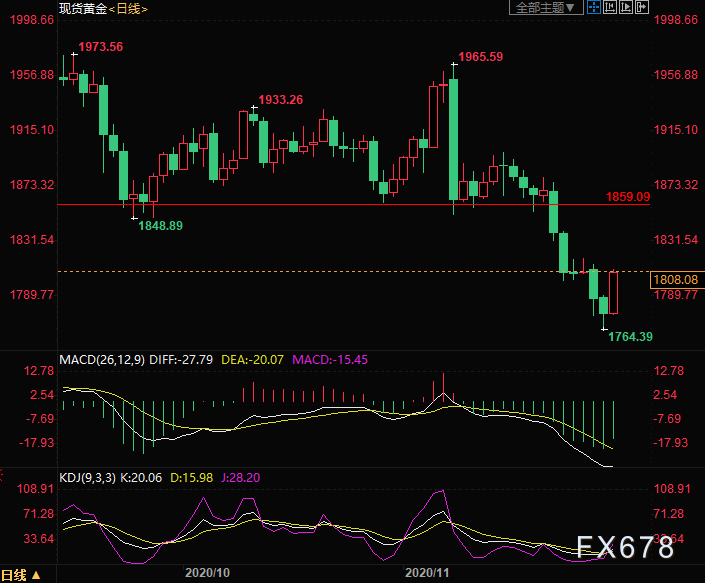Click the blue crosshair cursor icon
Image resolution: width=705 pixels, height=583 pixels.
coord(594,8)
